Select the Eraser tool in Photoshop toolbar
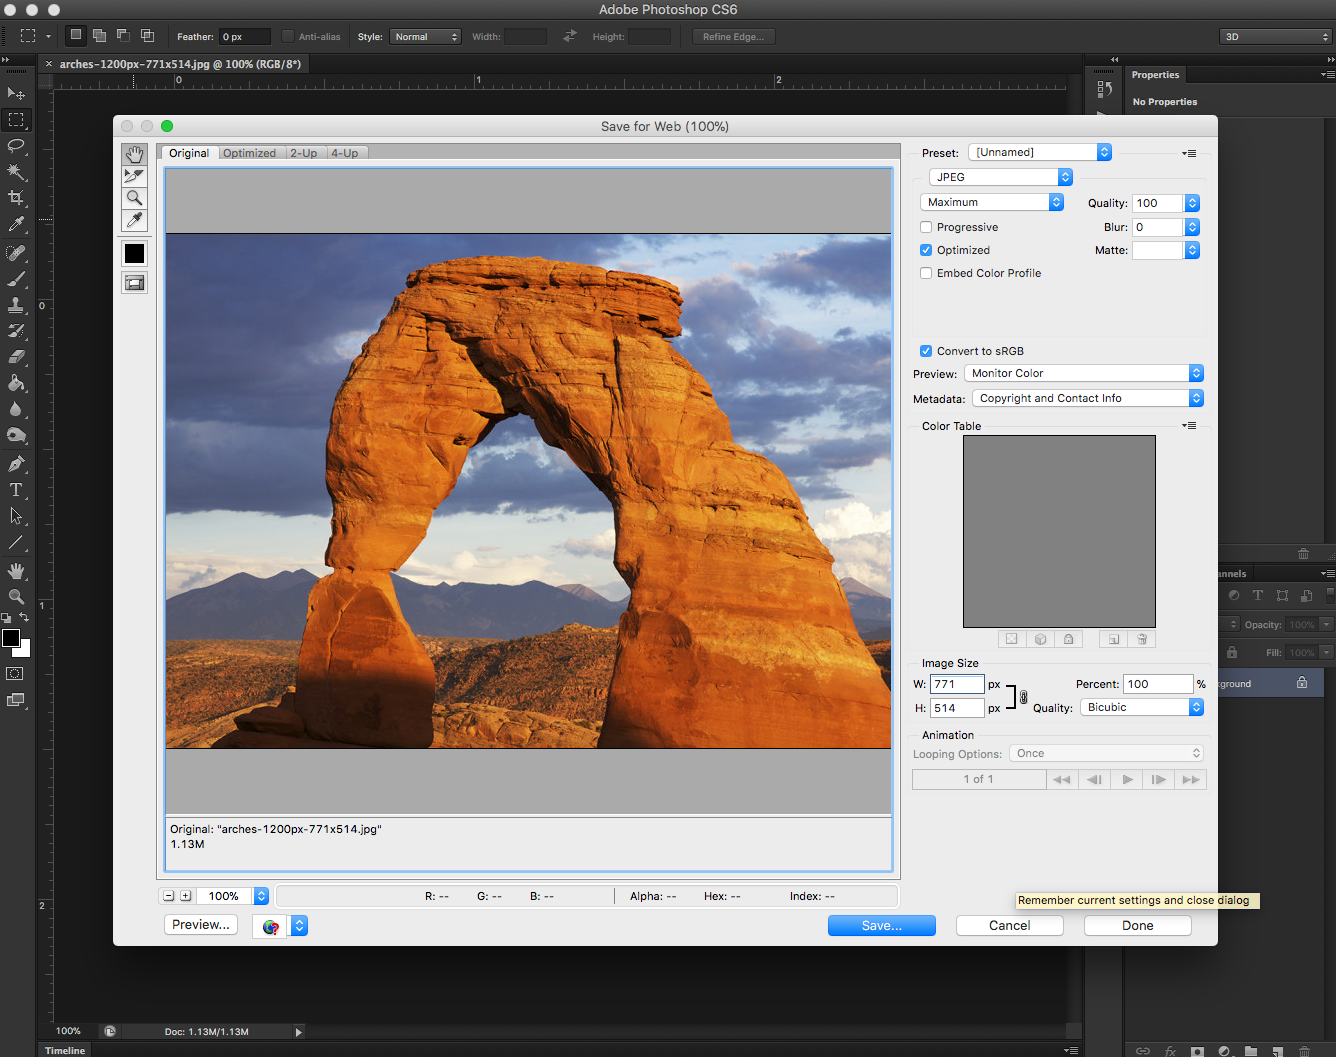This screenshot has width=1336, height=1057. pos(16,357)
